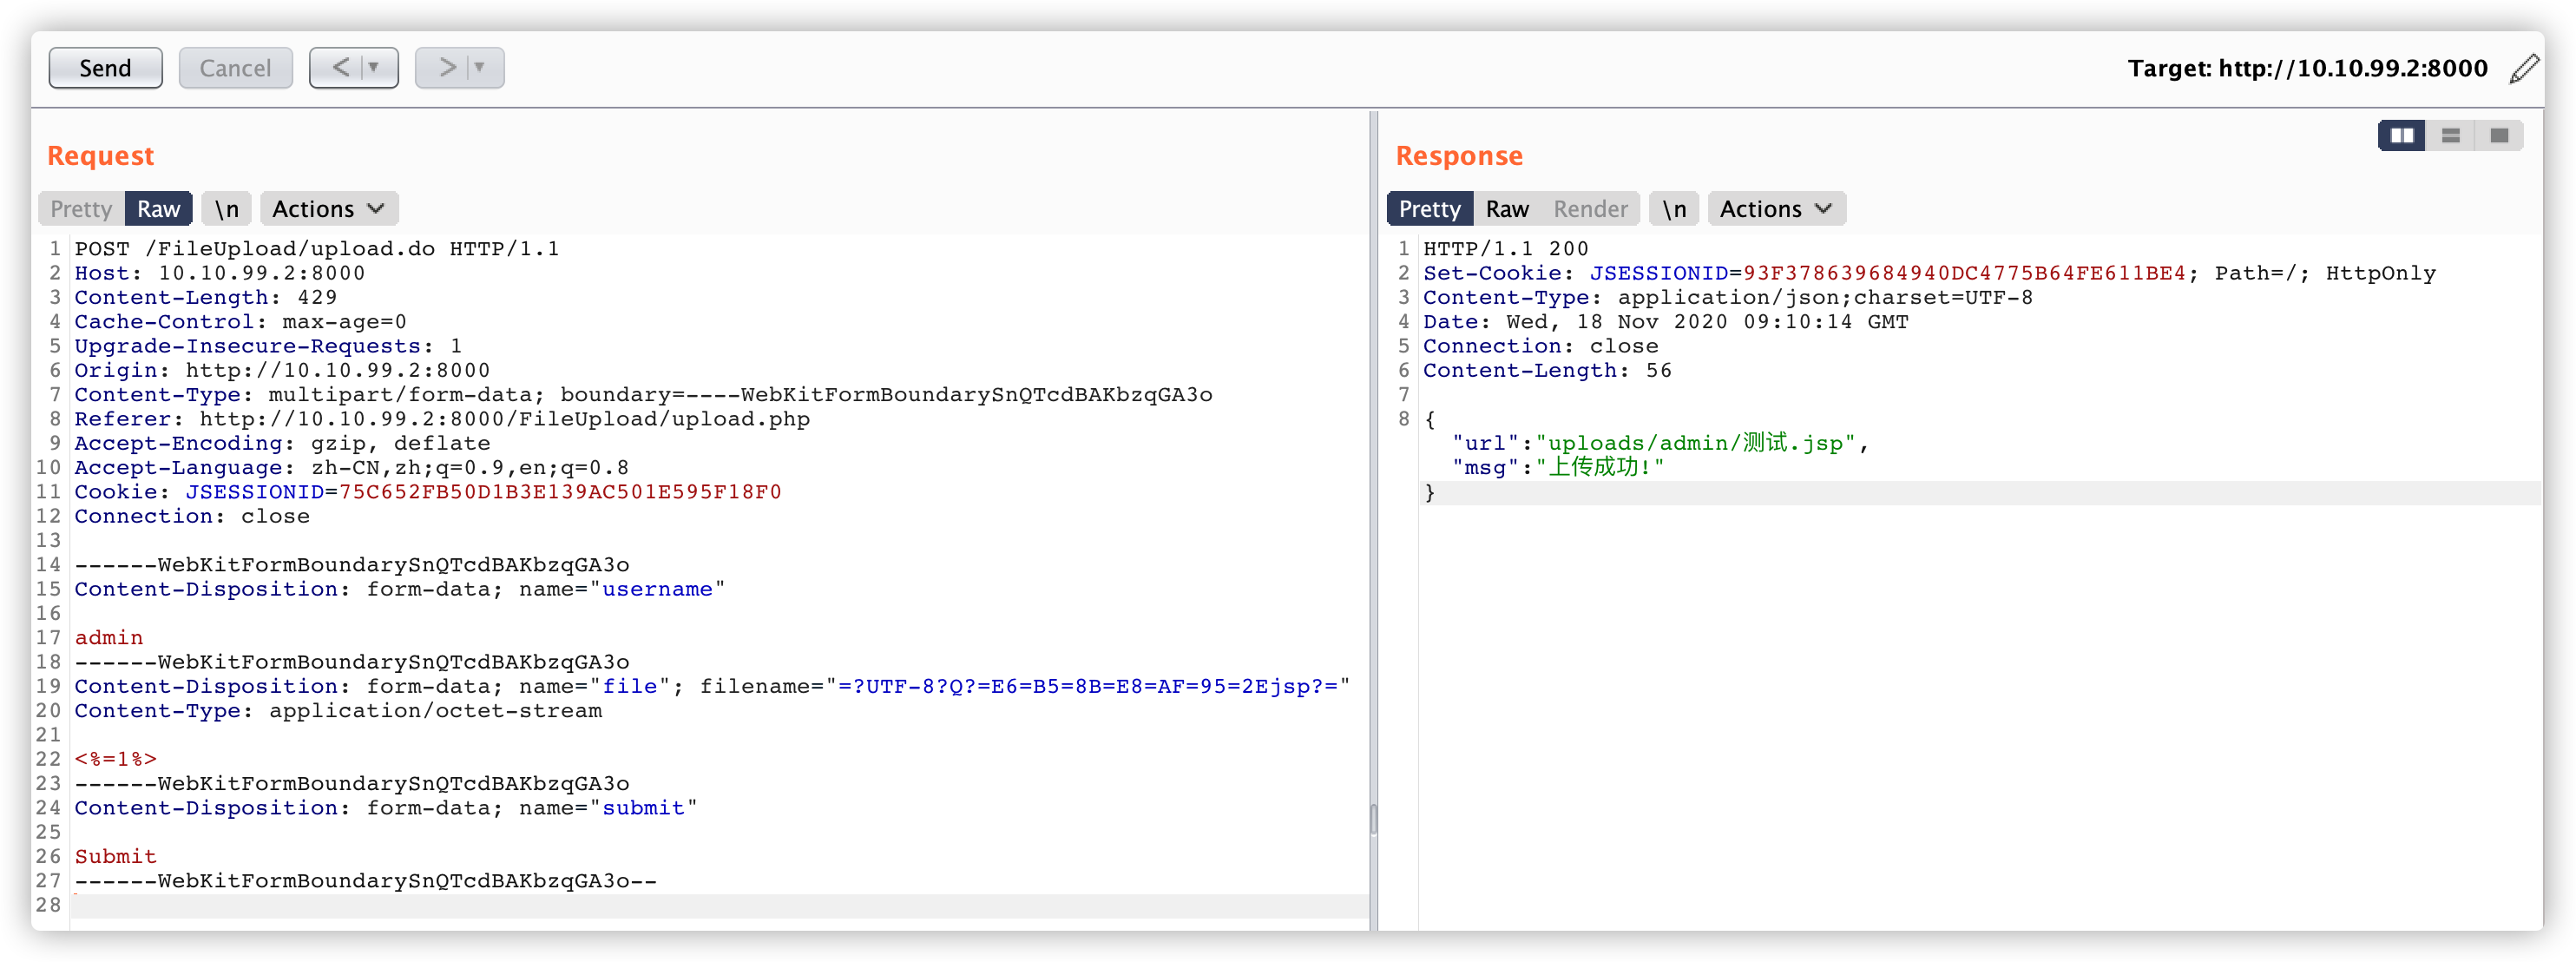Image resolution: width=2576 pixels, height=962 pixels.
Task: Switch to side-by-side split layout icon
Action: 2401,136
